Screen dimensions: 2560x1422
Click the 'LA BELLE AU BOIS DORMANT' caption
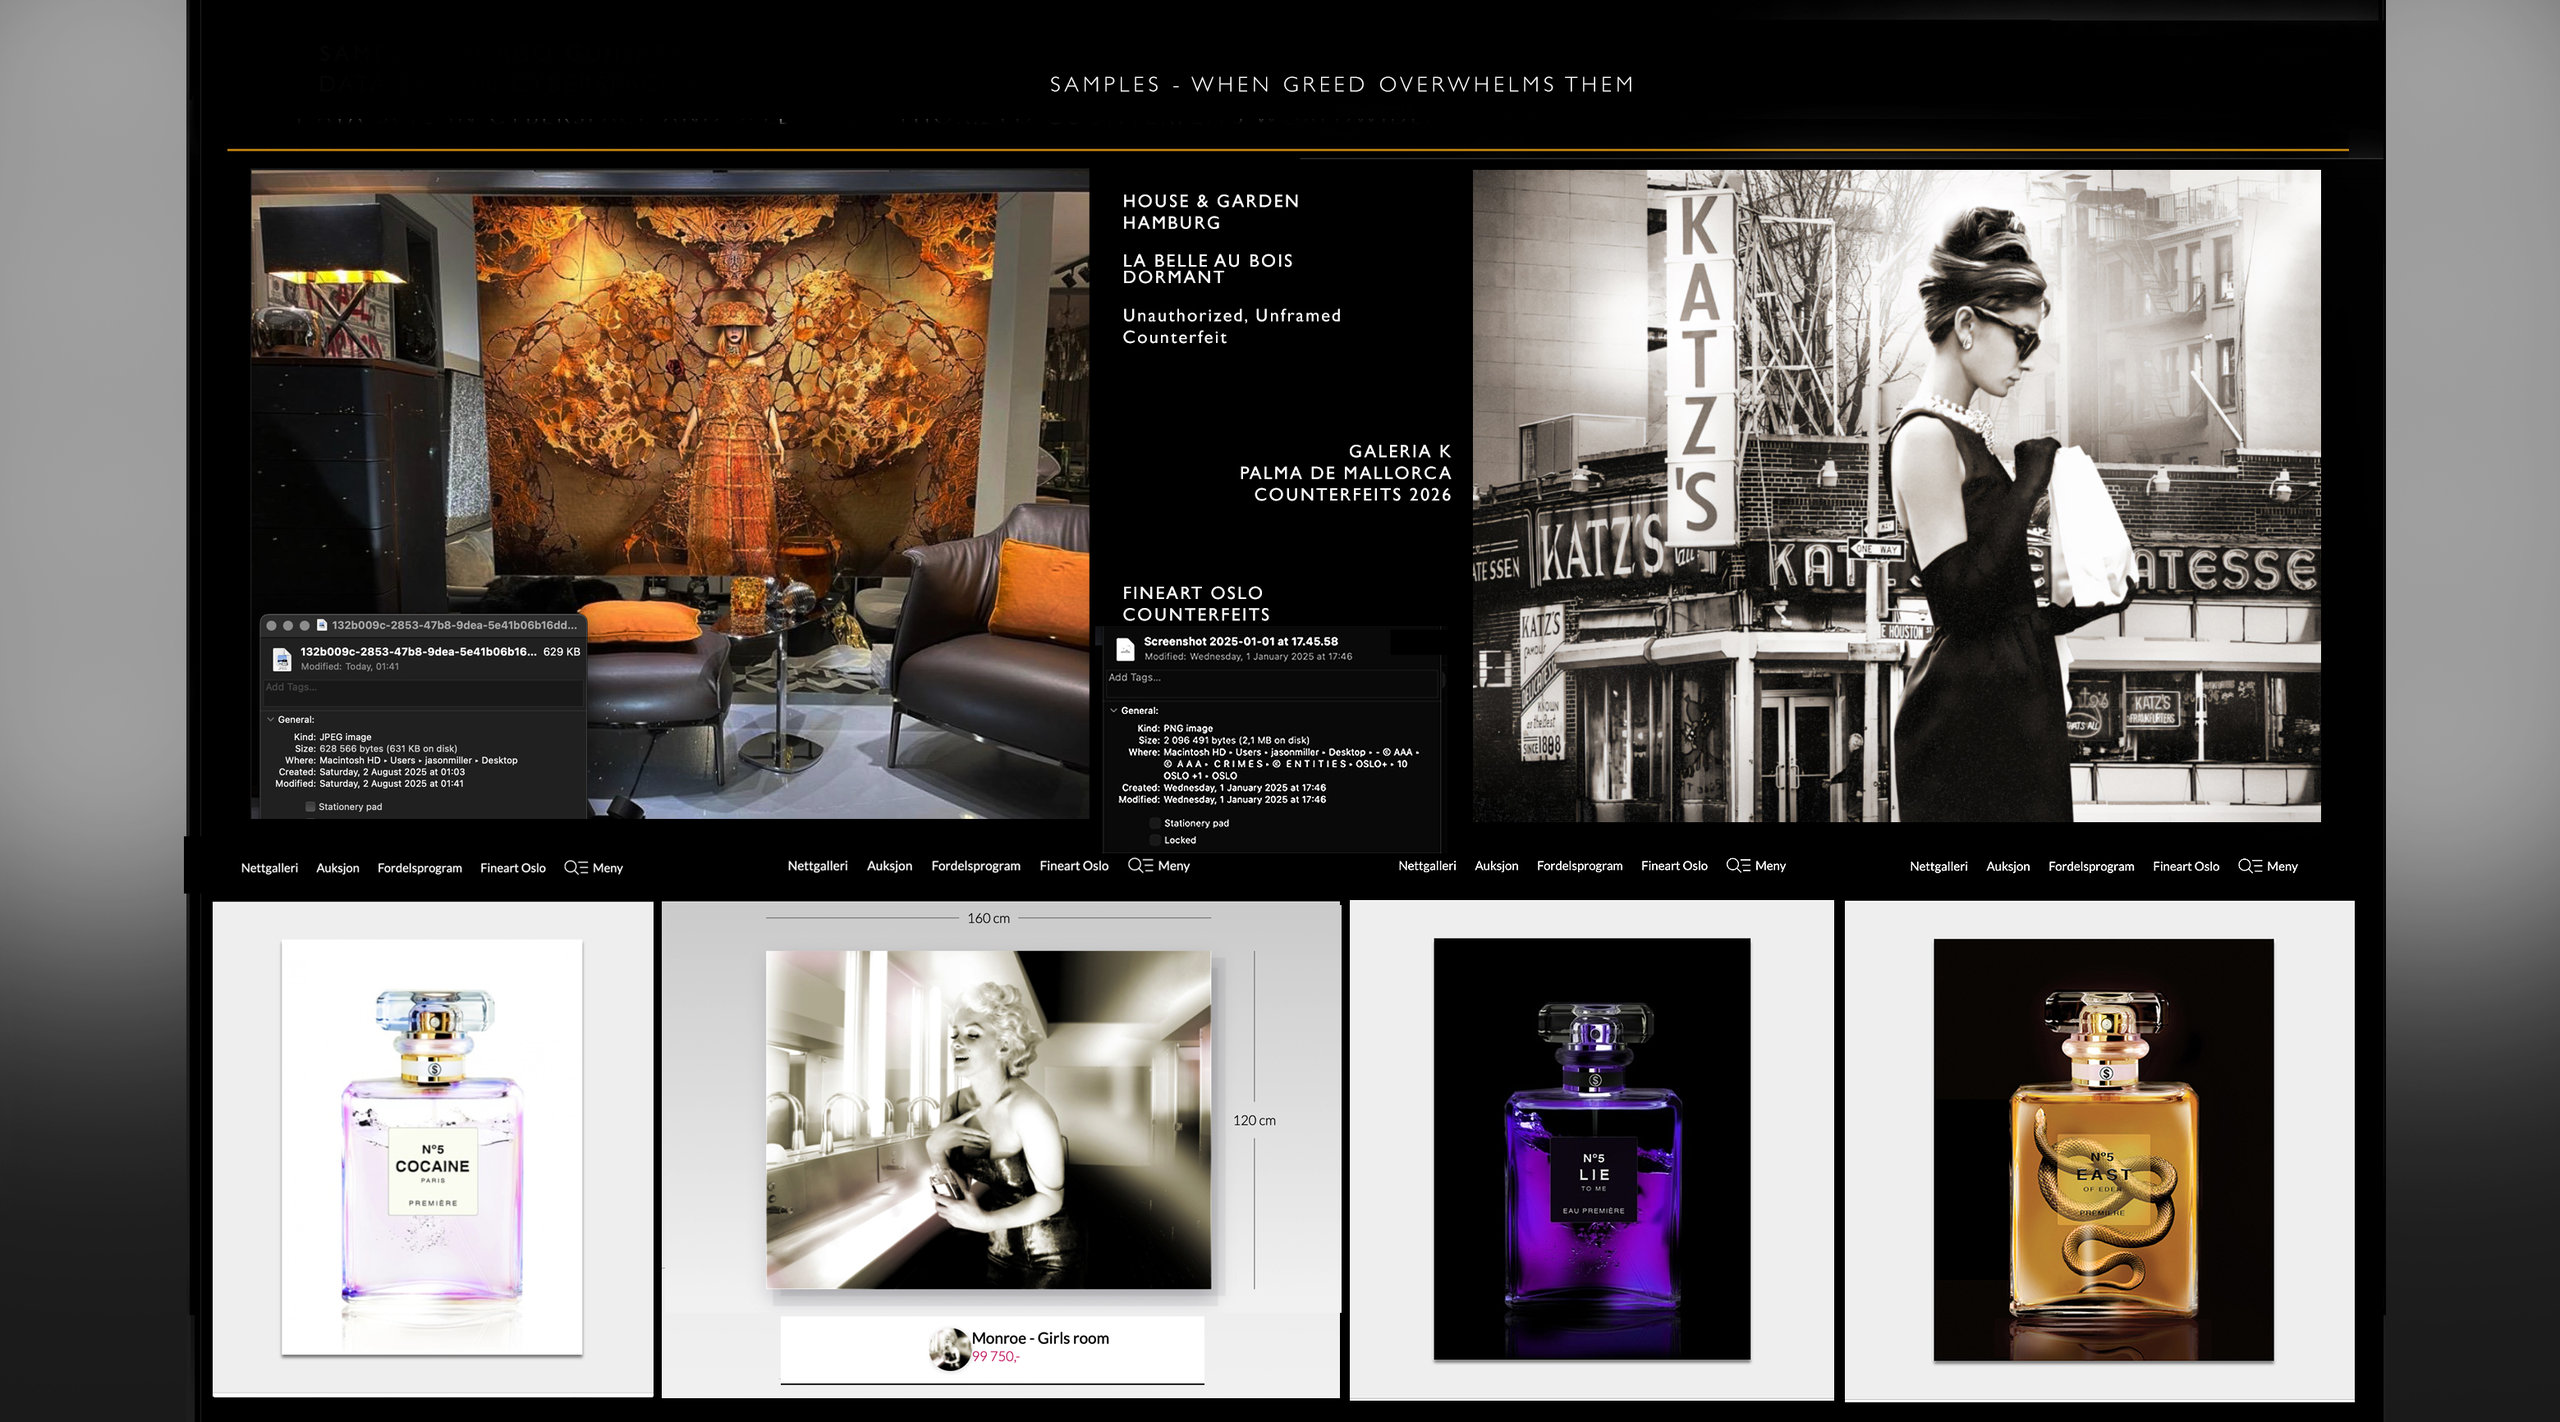[1208, 269]
